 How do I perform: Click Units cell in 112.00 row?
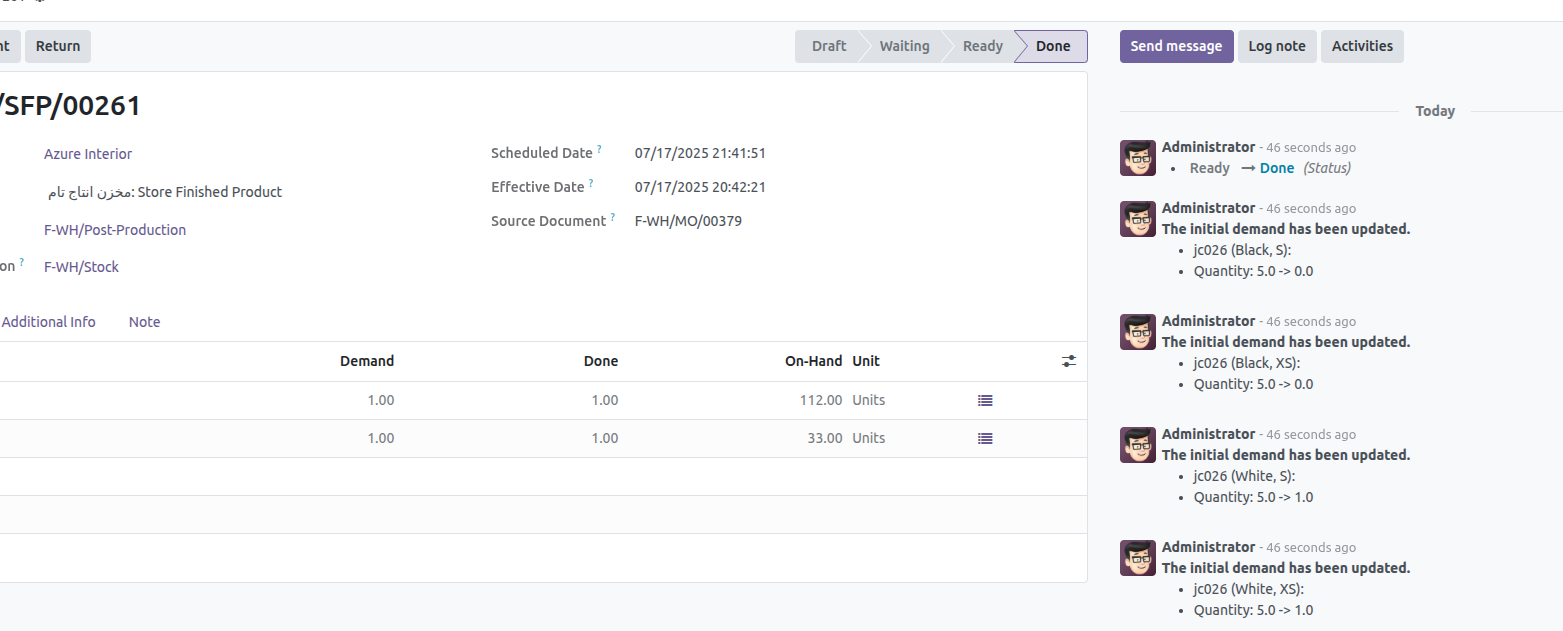pos(869,400)
